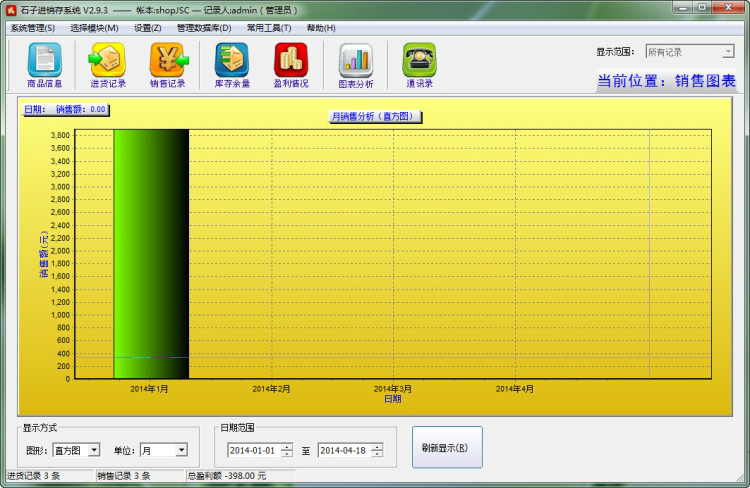Click the app icon in the title bar

[10, 8]
